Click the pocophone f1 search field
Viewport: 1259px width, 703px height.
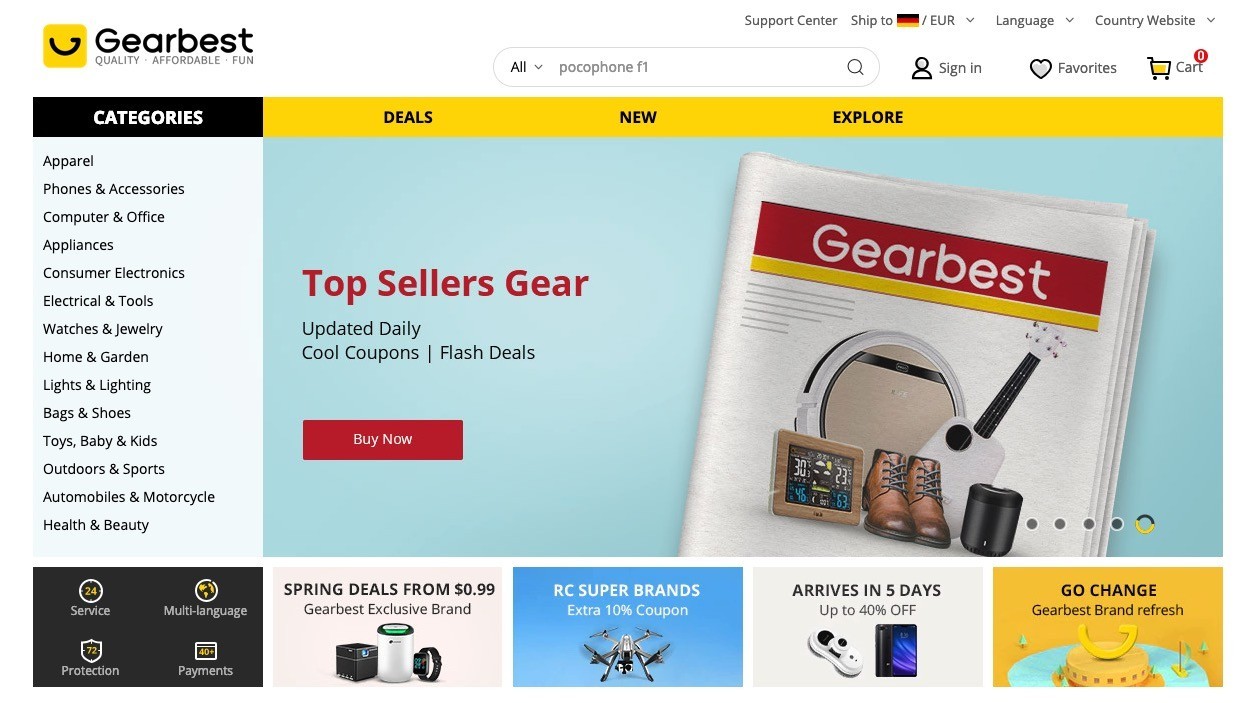point(695,67)
